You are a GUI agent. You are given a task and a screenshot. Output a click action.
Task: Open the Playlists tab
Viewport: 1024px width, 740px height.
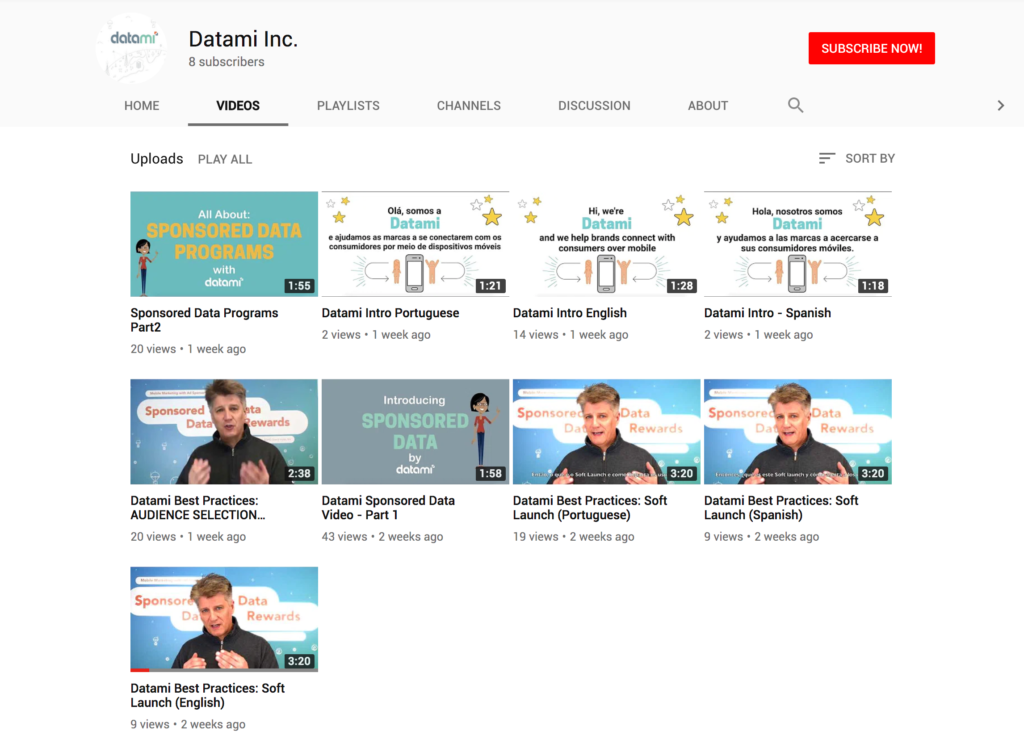click(x=348, y=106)
